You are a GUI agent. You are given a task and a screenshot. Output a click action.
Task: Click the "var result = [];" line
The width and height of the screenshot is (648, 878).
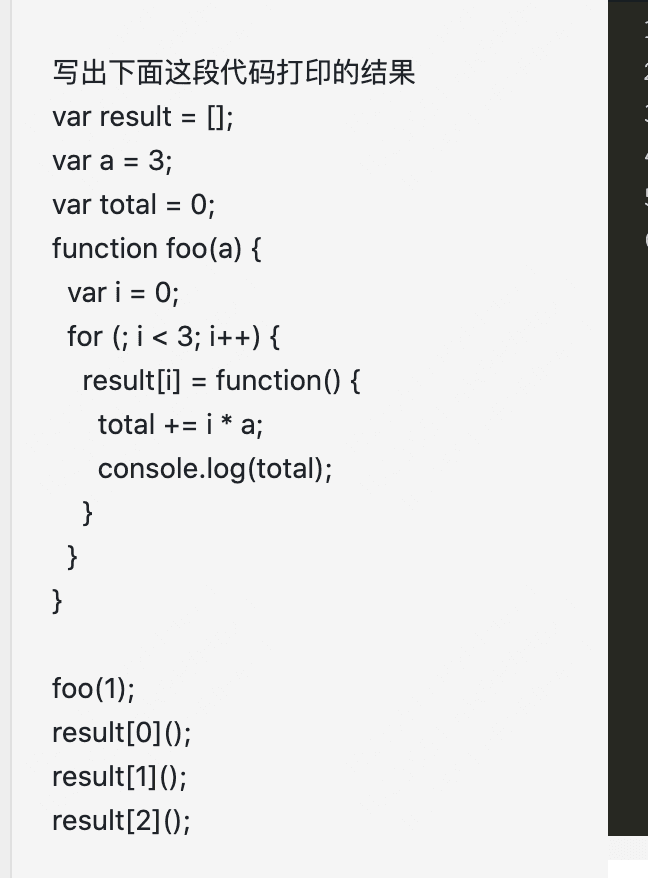142,117
